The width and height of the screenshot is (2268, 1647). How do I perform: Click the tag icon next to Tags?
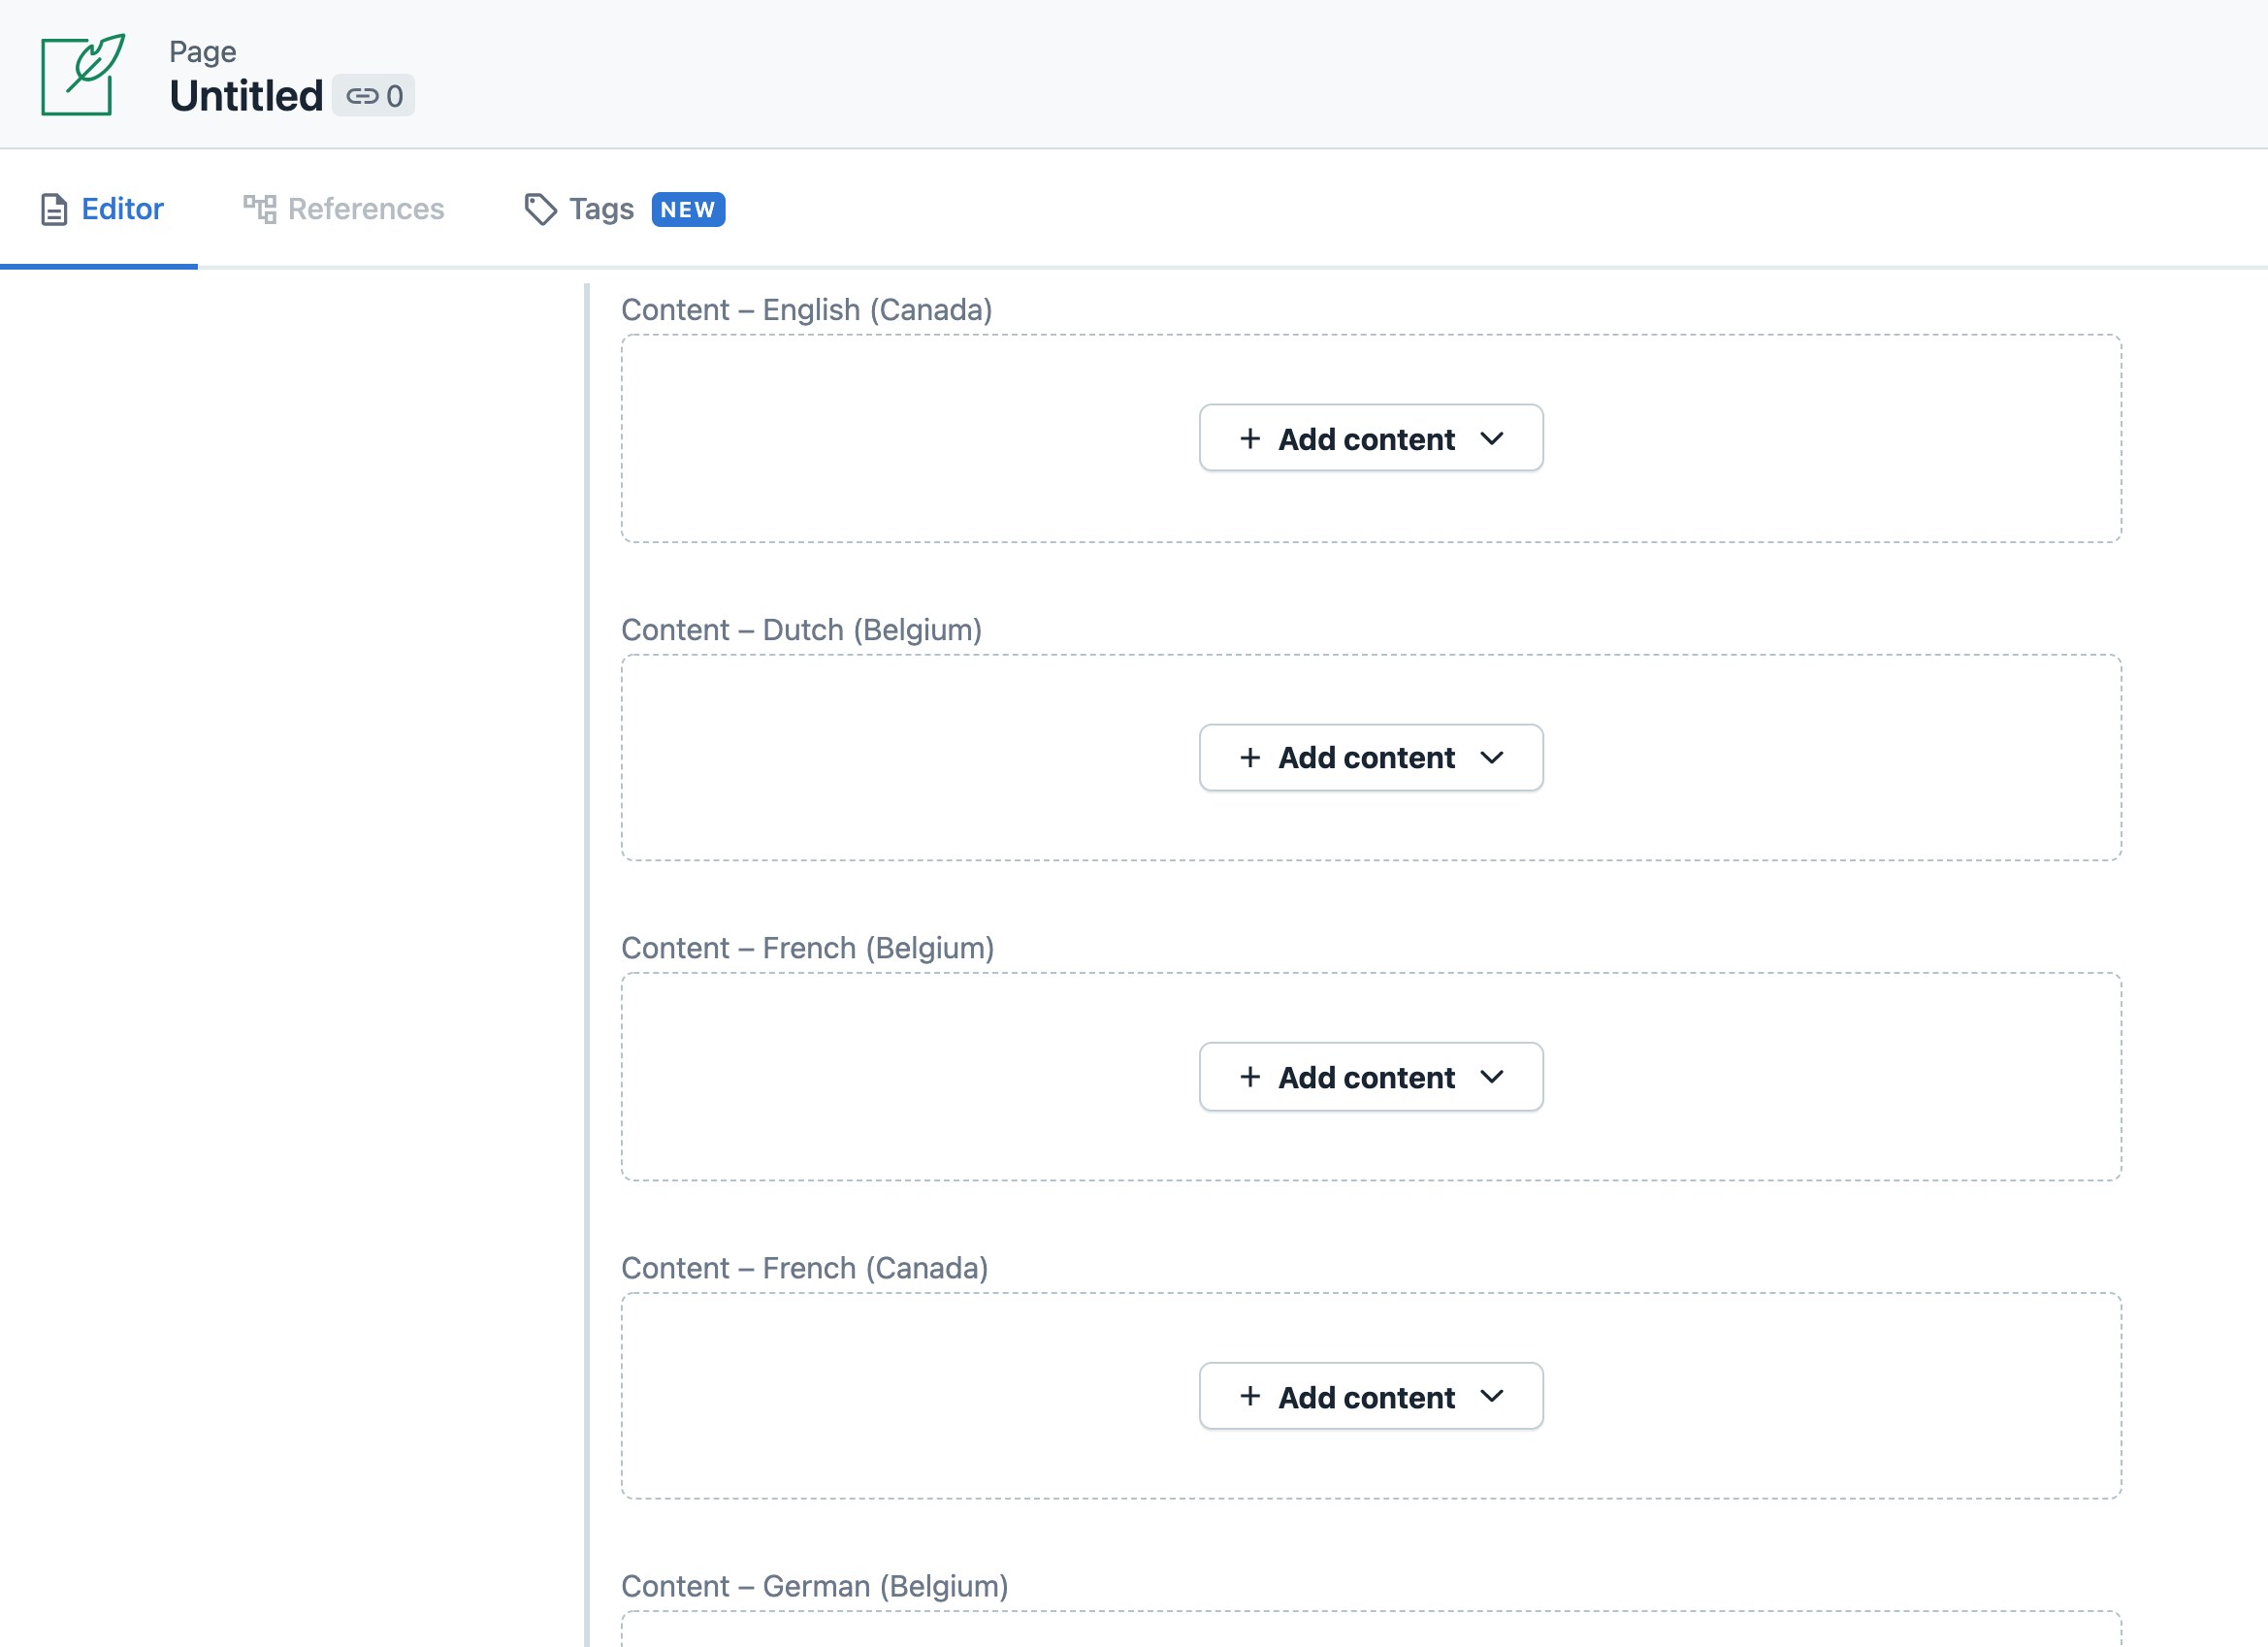click(539, 209)
